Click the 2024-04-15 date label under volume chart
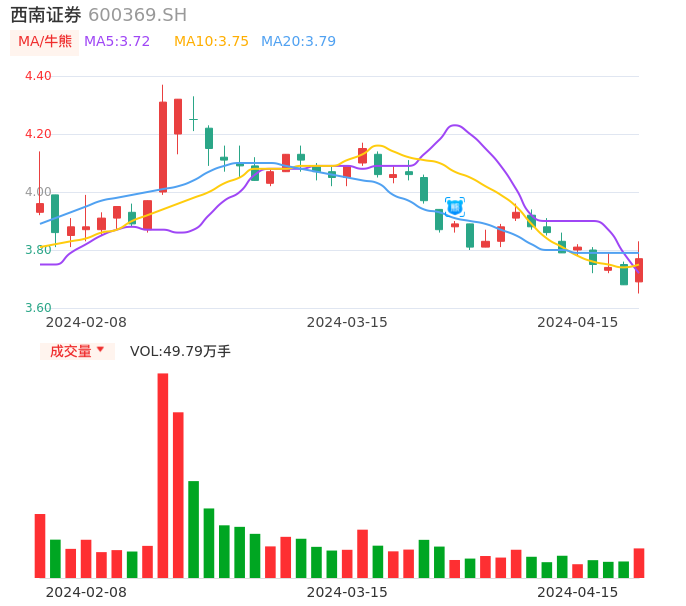Image resolution: width=686 pixels, height=606 pixels. point(578,592)
